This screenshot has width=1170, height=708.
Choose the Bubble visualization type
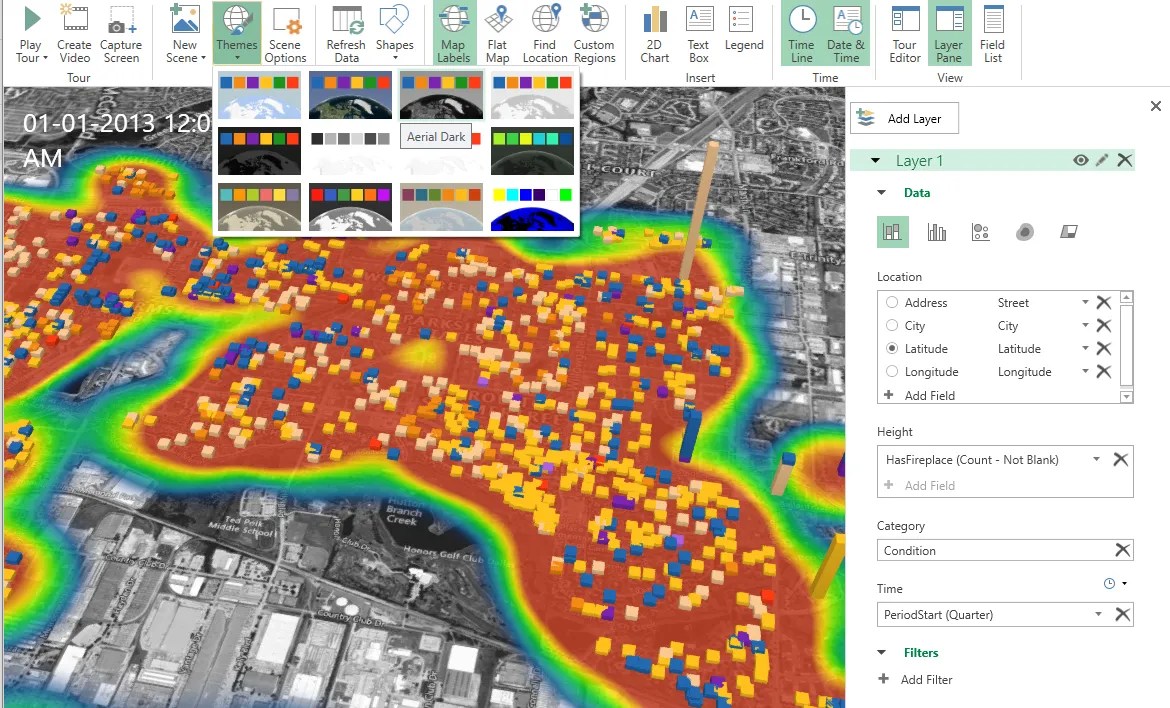[x=980, y=231]
